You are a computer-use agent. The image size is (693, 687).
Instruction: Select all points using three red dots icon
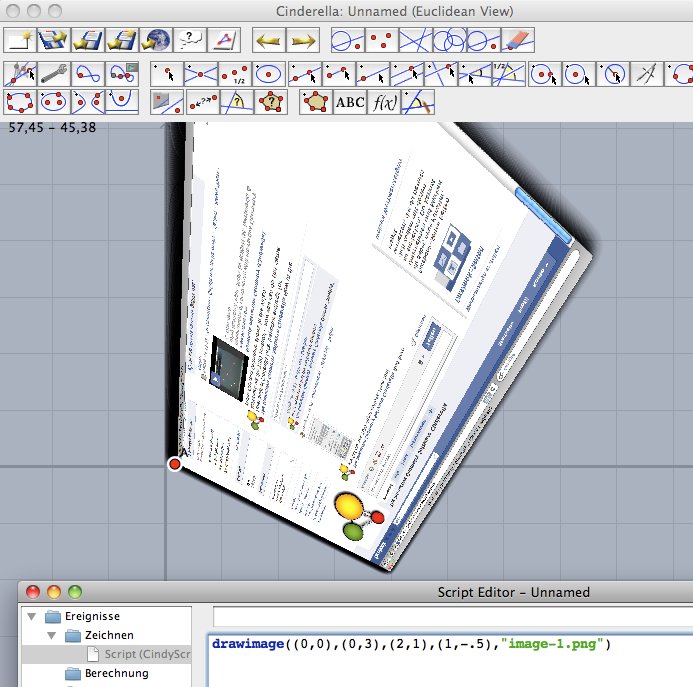tap(382, 40)
